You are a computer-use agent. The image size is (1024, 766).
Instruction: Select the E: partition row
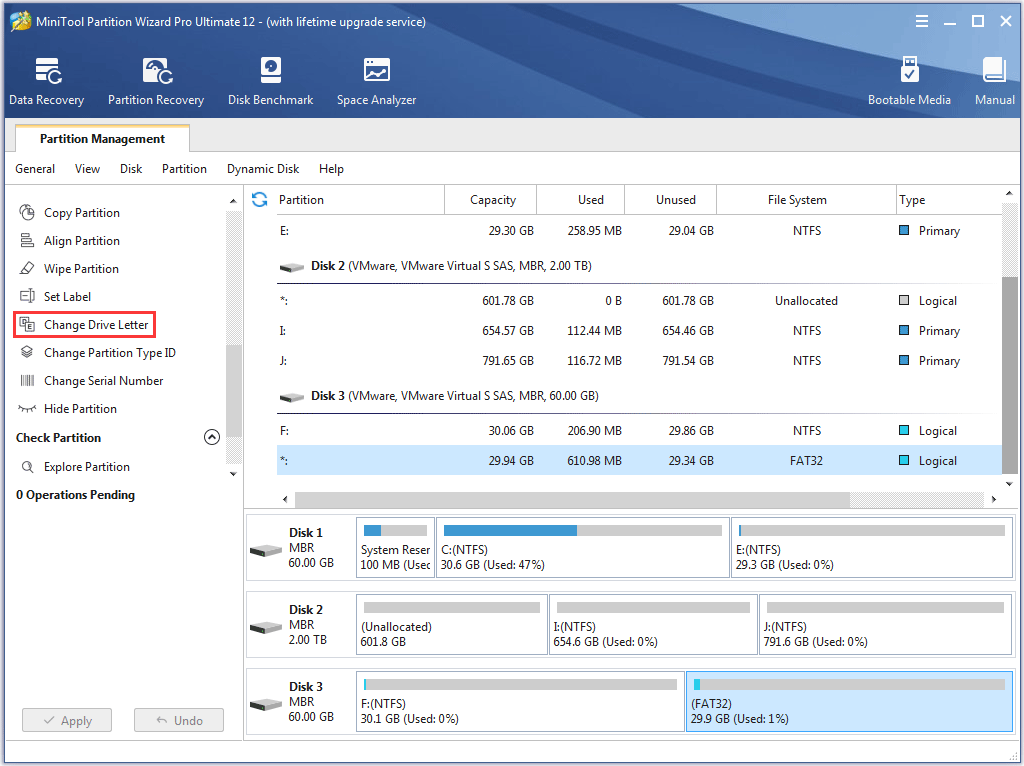[x=639, y=231]
